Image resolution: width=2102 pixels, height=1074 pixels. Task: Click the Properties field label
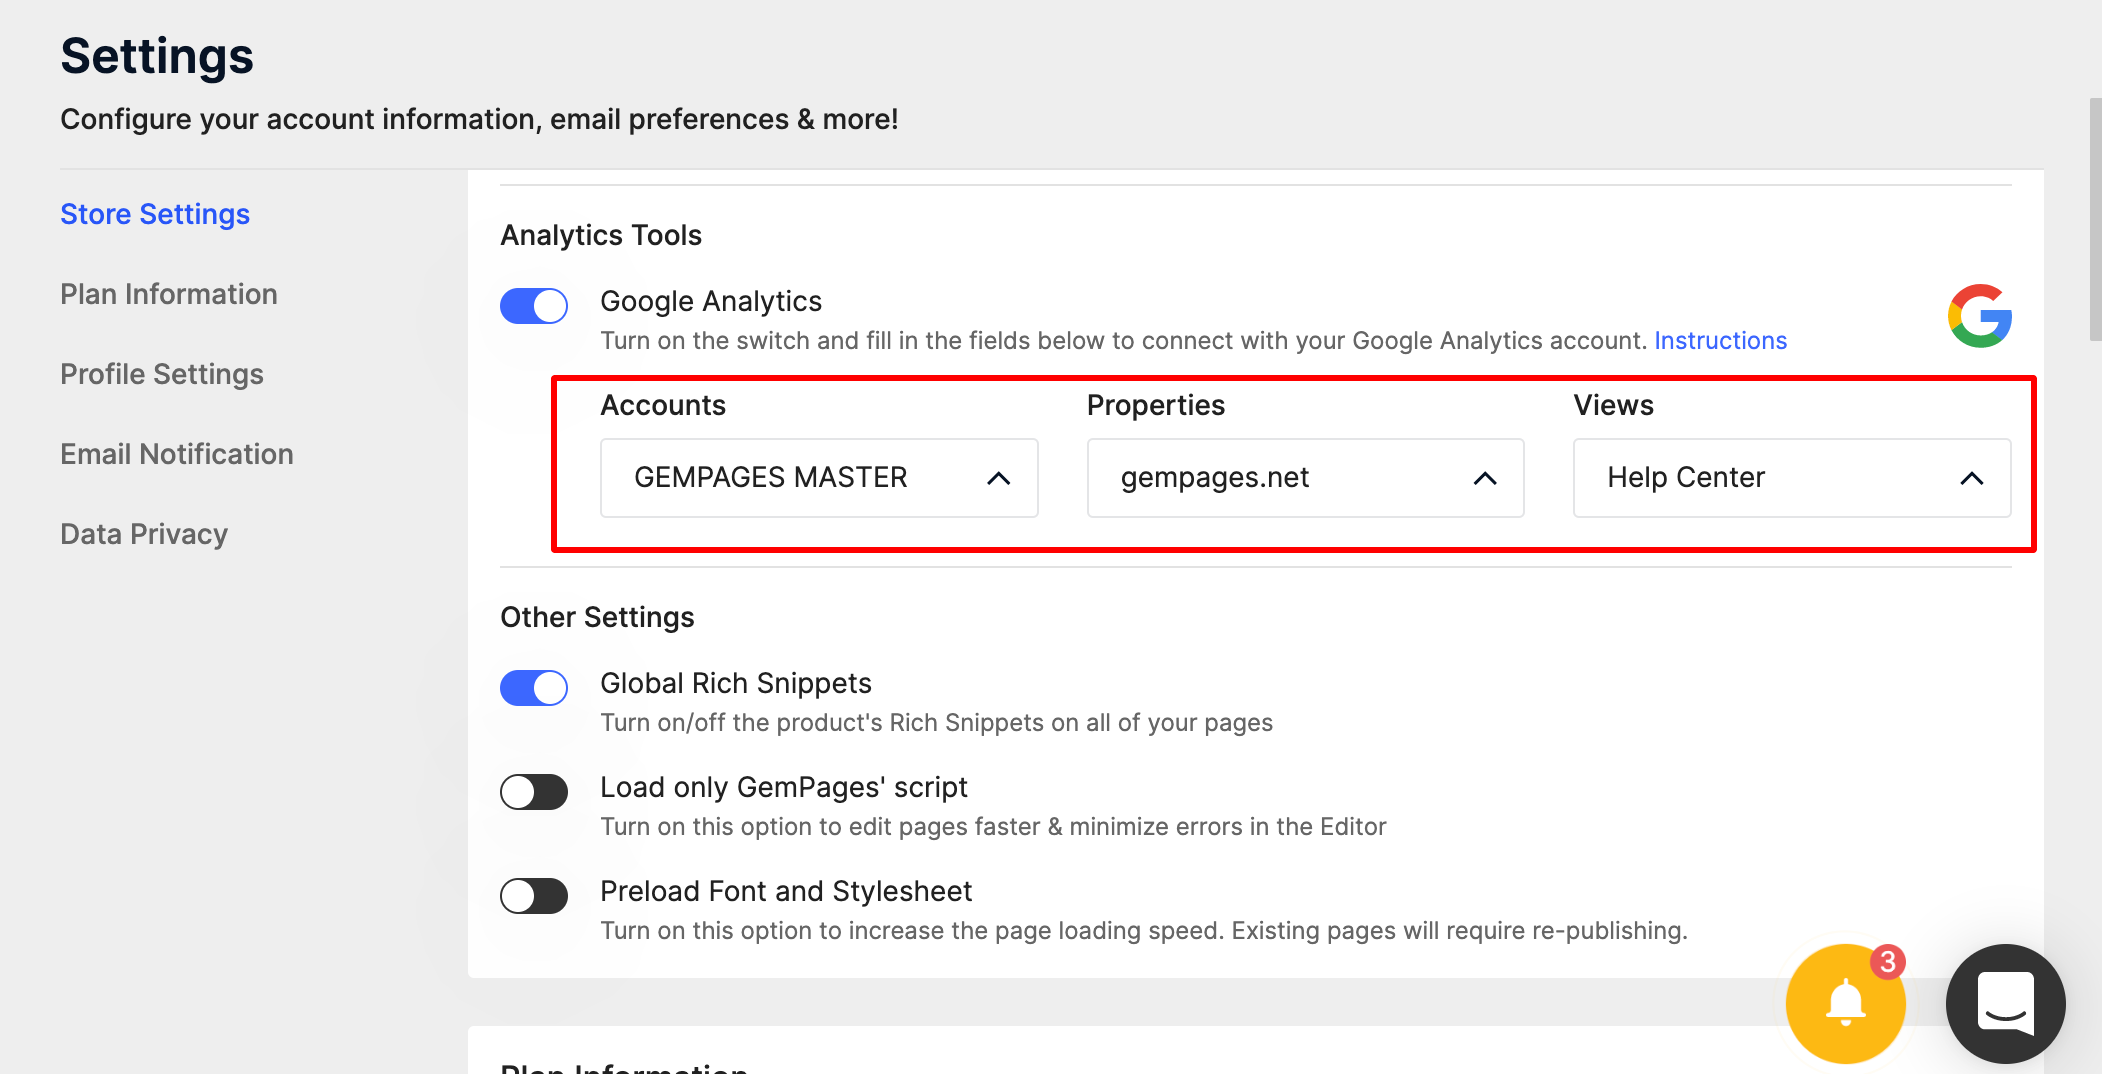[1156, 405]
